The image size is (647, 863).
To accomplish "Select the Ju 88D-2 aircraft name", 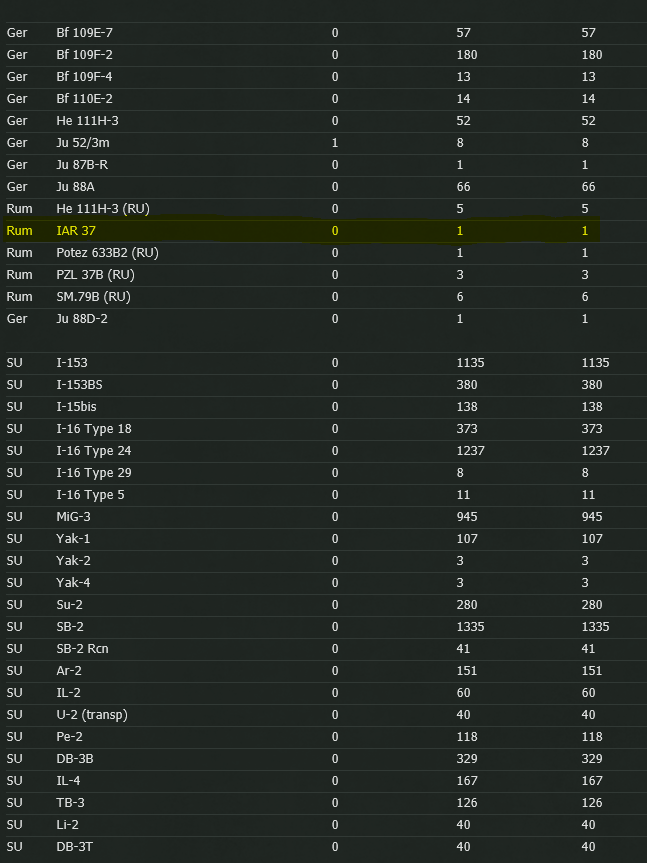I will click(x=82, y=319).
